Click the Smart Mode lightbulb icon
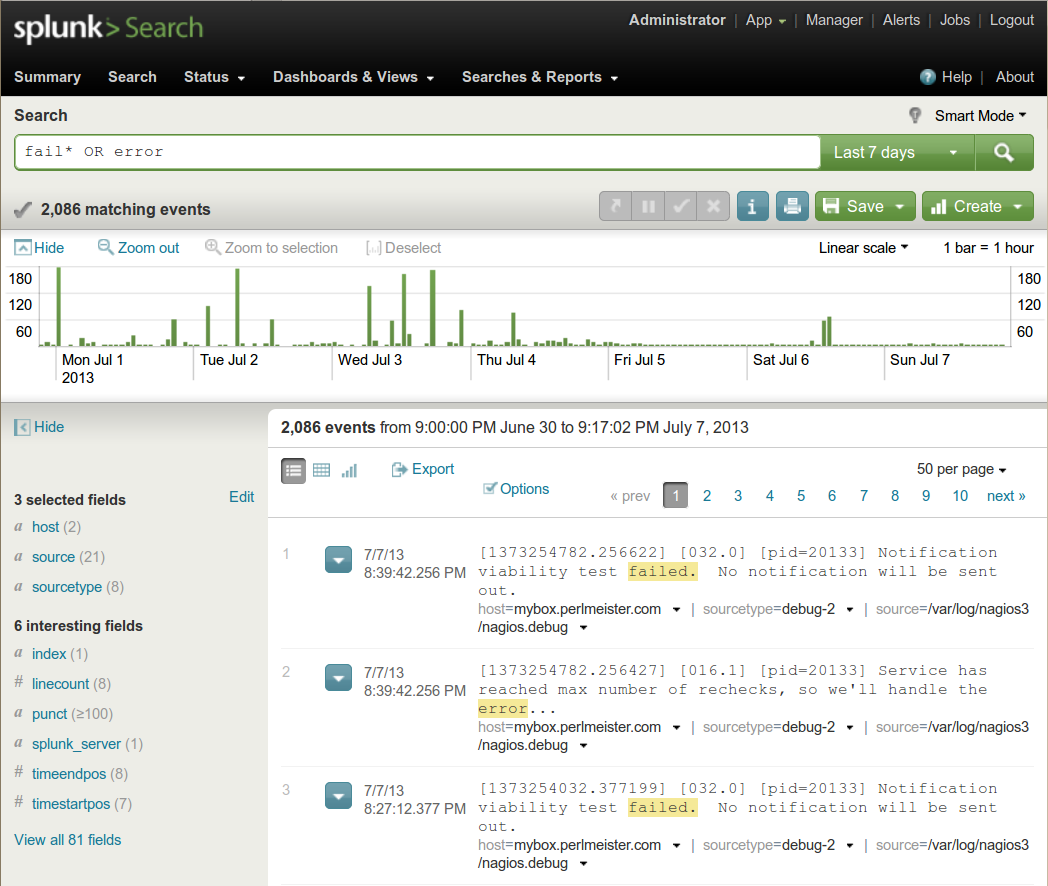 (x=915, y=116)
